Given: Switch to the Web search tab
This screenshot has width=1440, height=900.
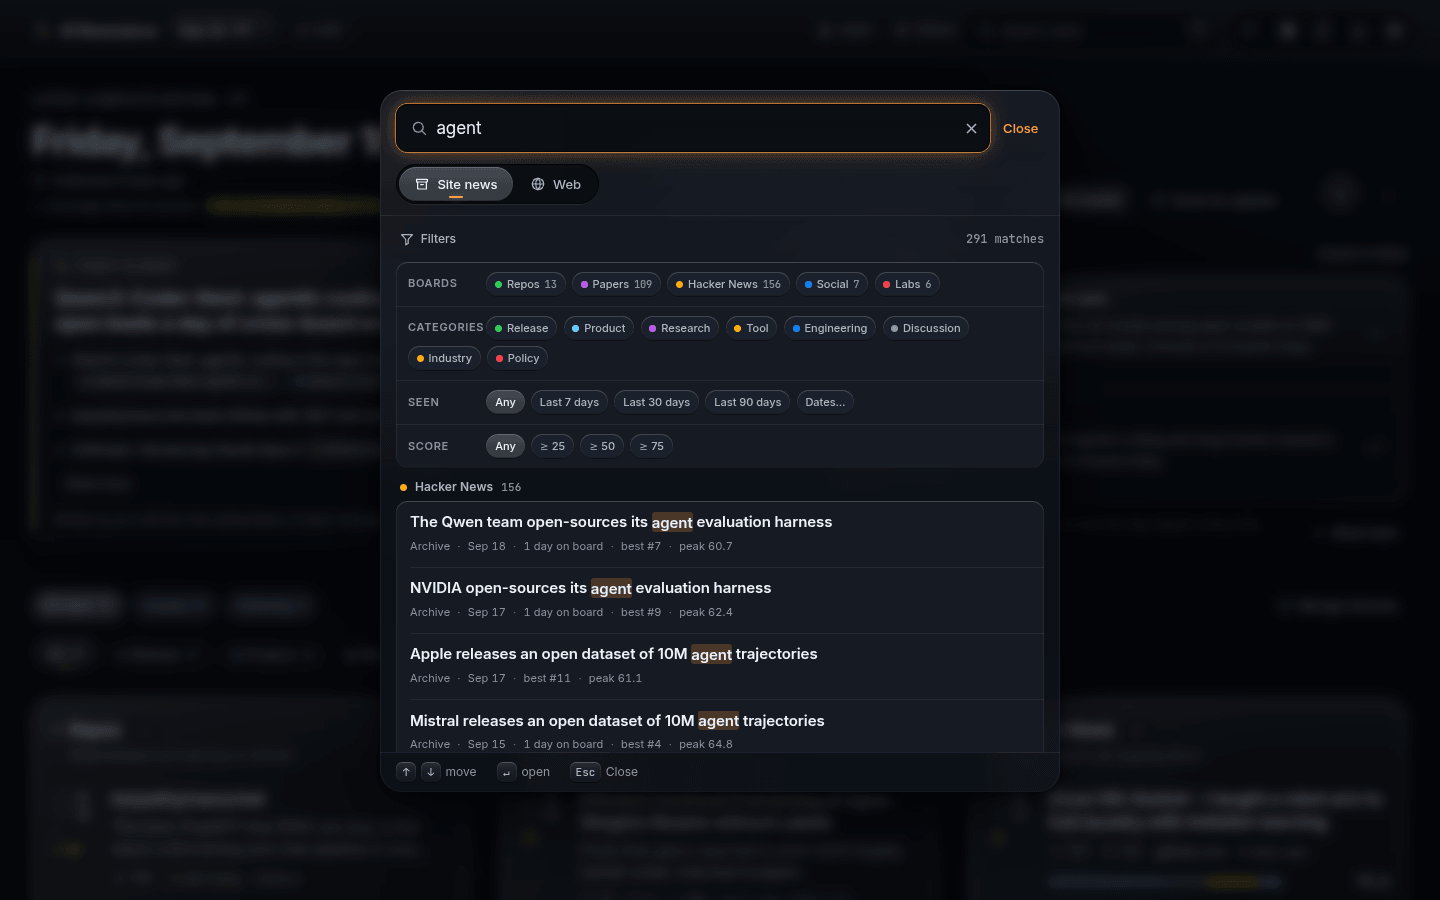Looking at the screenshot, I should pyautogui.click(x=556, y=184).
